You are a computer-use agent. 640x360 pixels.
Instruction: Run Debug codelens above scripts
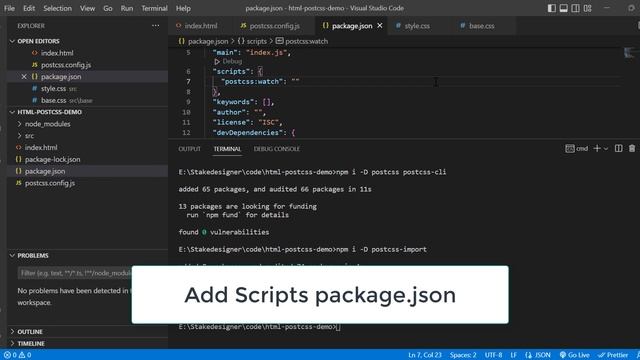coord(228,62)
